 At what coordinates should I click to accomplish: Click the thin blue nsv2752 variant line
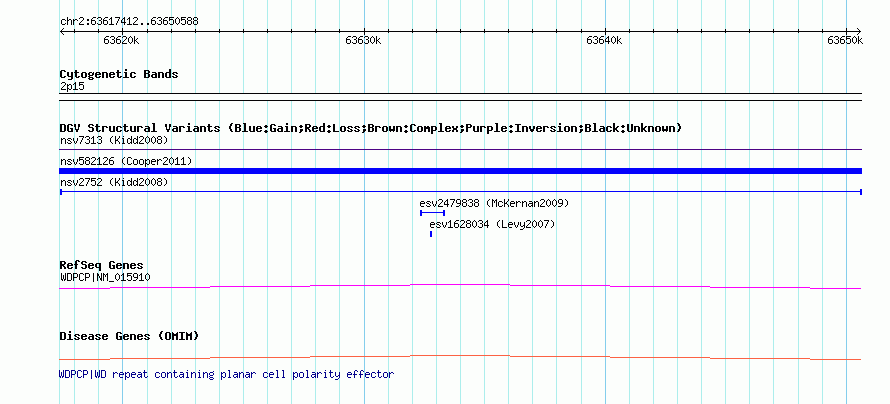click(x=461, y=192)
